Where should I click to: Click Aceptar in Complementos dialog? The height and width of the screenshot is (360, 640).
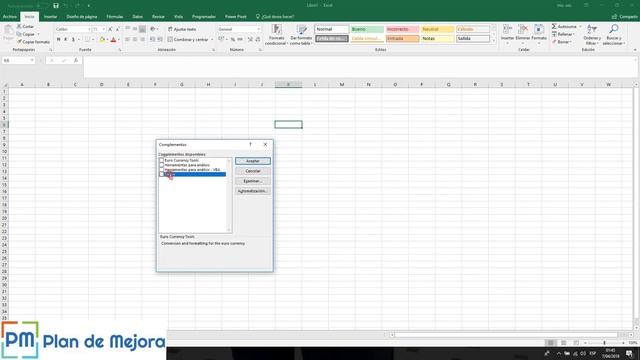pyautogui.click(x=253, y=161)
